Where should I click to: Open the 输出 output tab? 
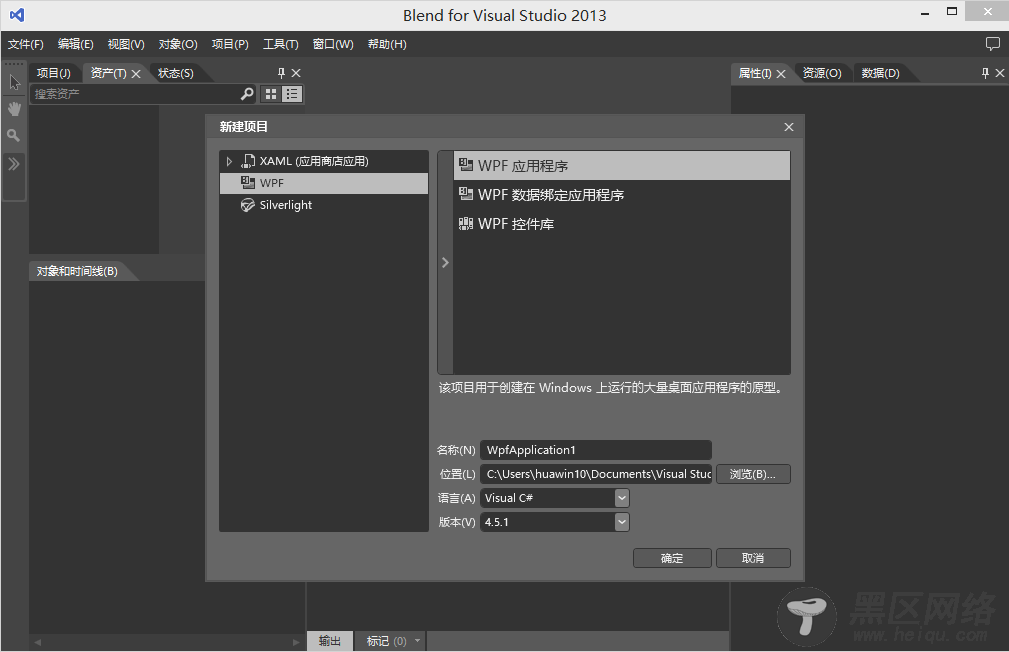tap(329, 641)
